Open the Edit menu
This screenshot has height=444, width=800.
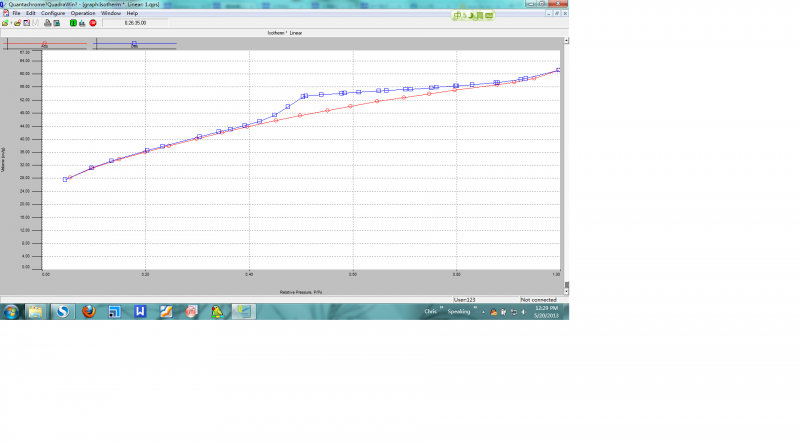coord(31,13)
